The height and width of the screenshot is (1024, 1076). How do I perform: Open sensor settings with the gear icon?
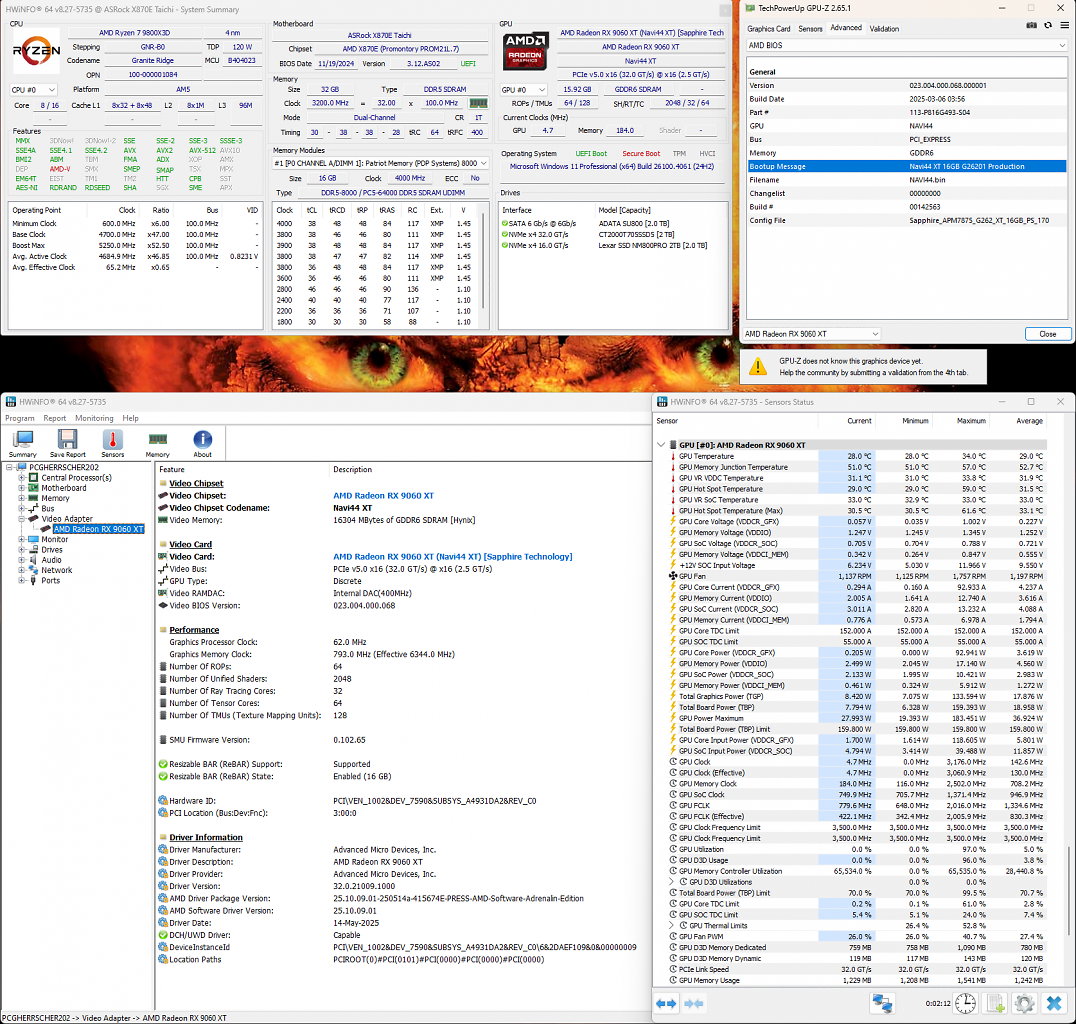pyautogui.click(x=1025, y=1003)
